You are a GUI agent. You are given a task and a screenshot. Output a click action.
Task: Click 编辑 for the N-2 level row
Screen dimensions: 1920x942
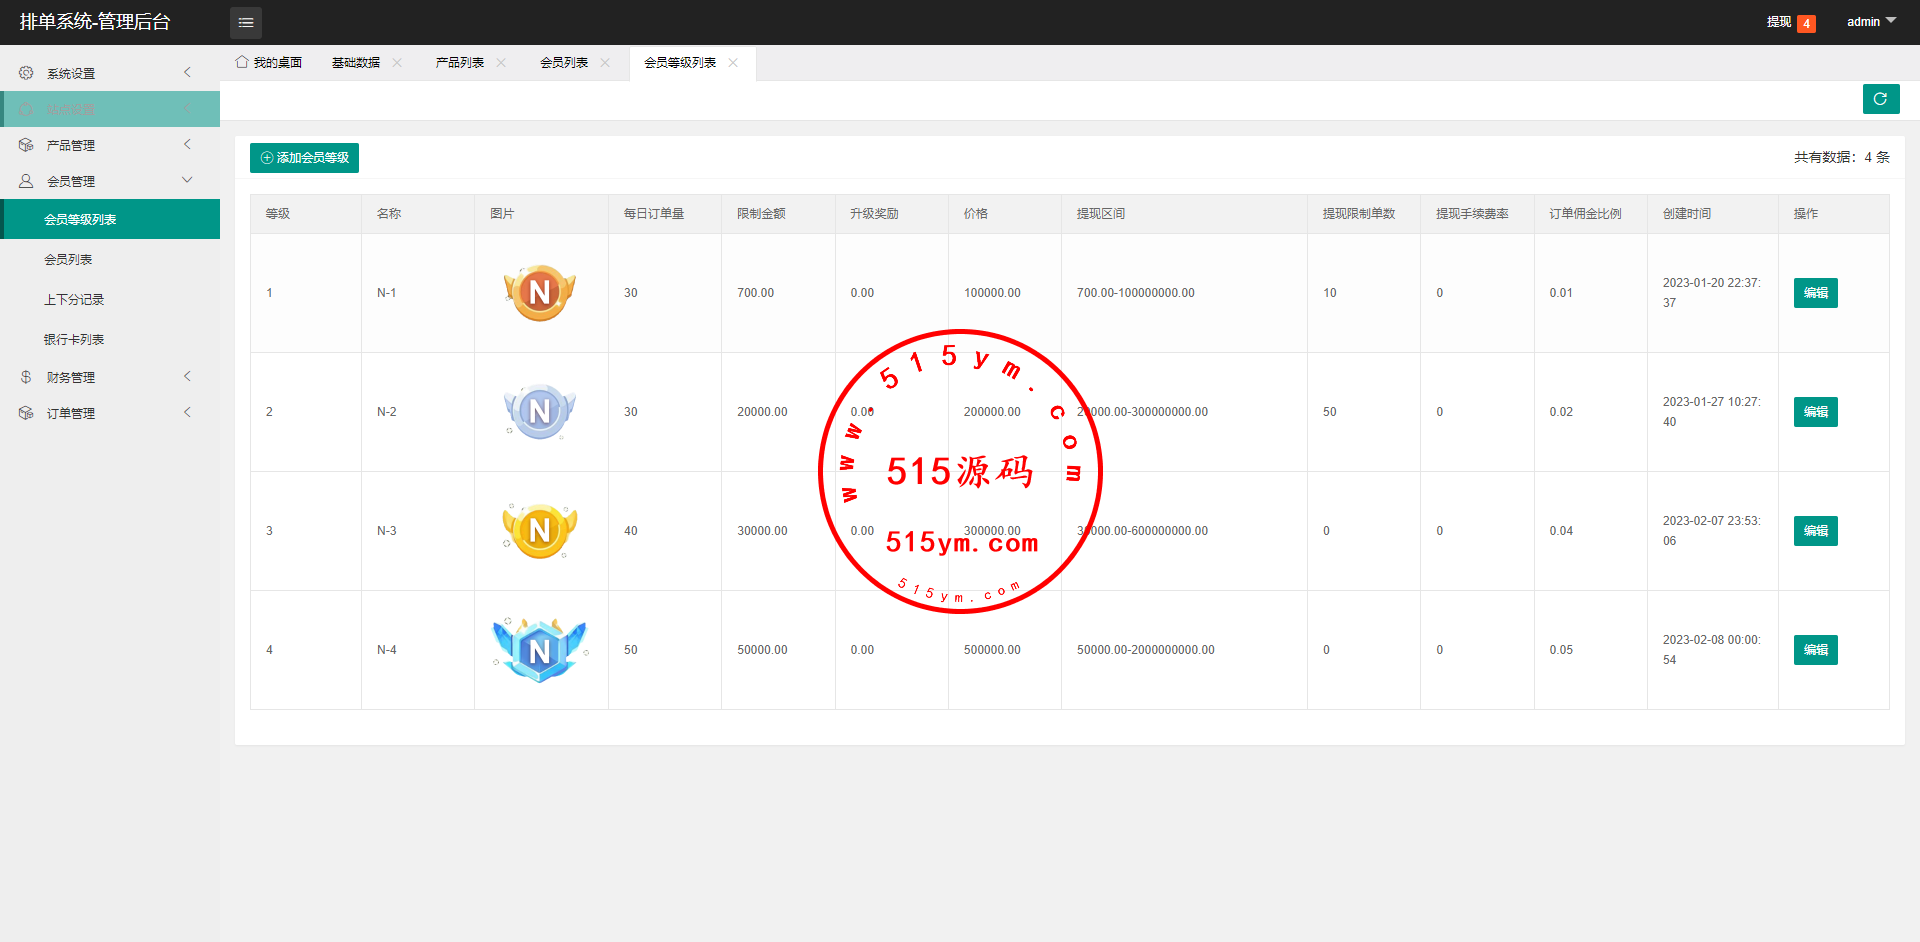point(1815,412)
